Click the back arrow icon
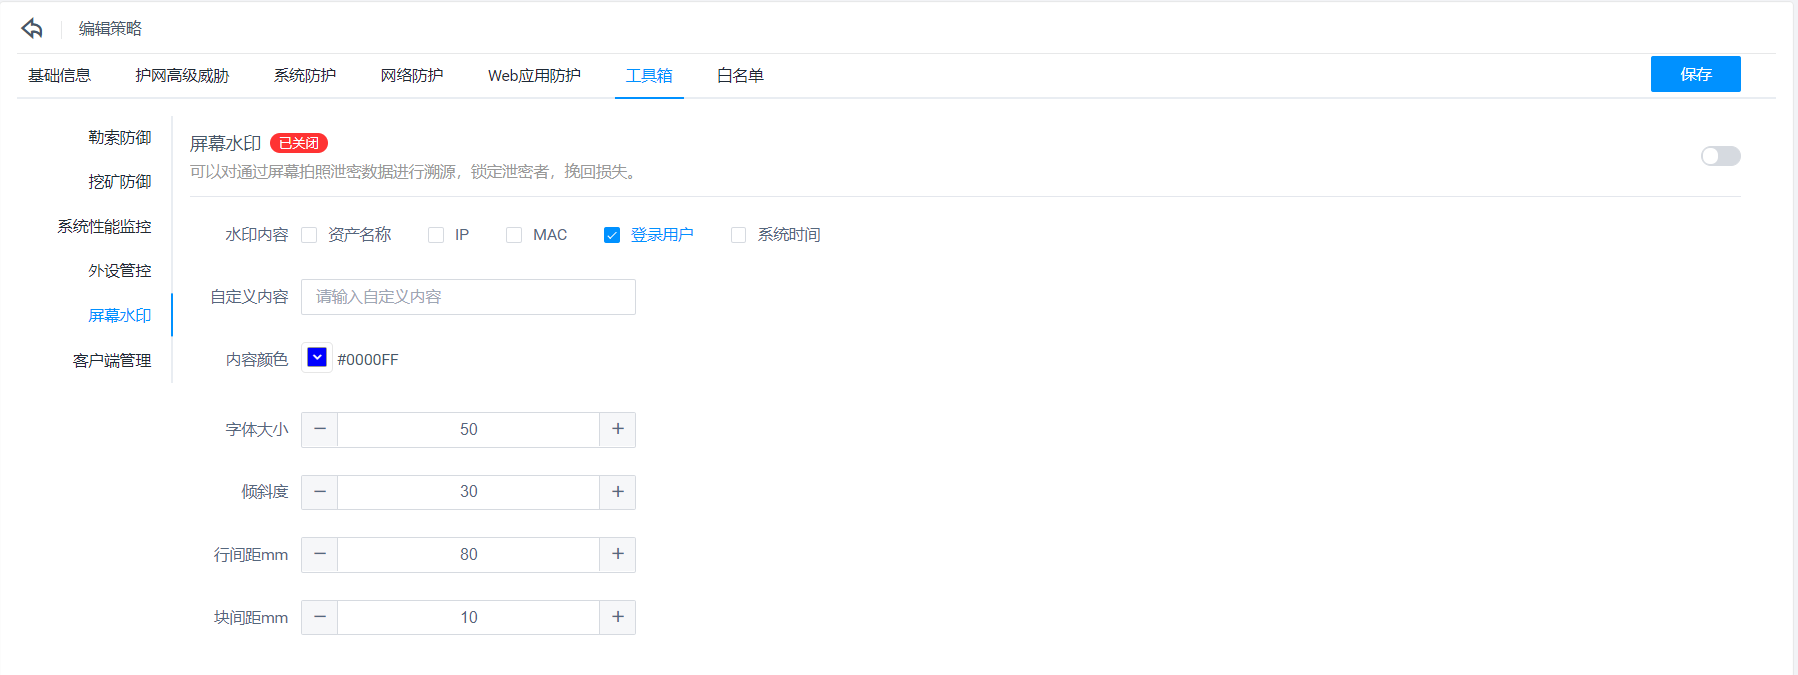 (32, 28)
